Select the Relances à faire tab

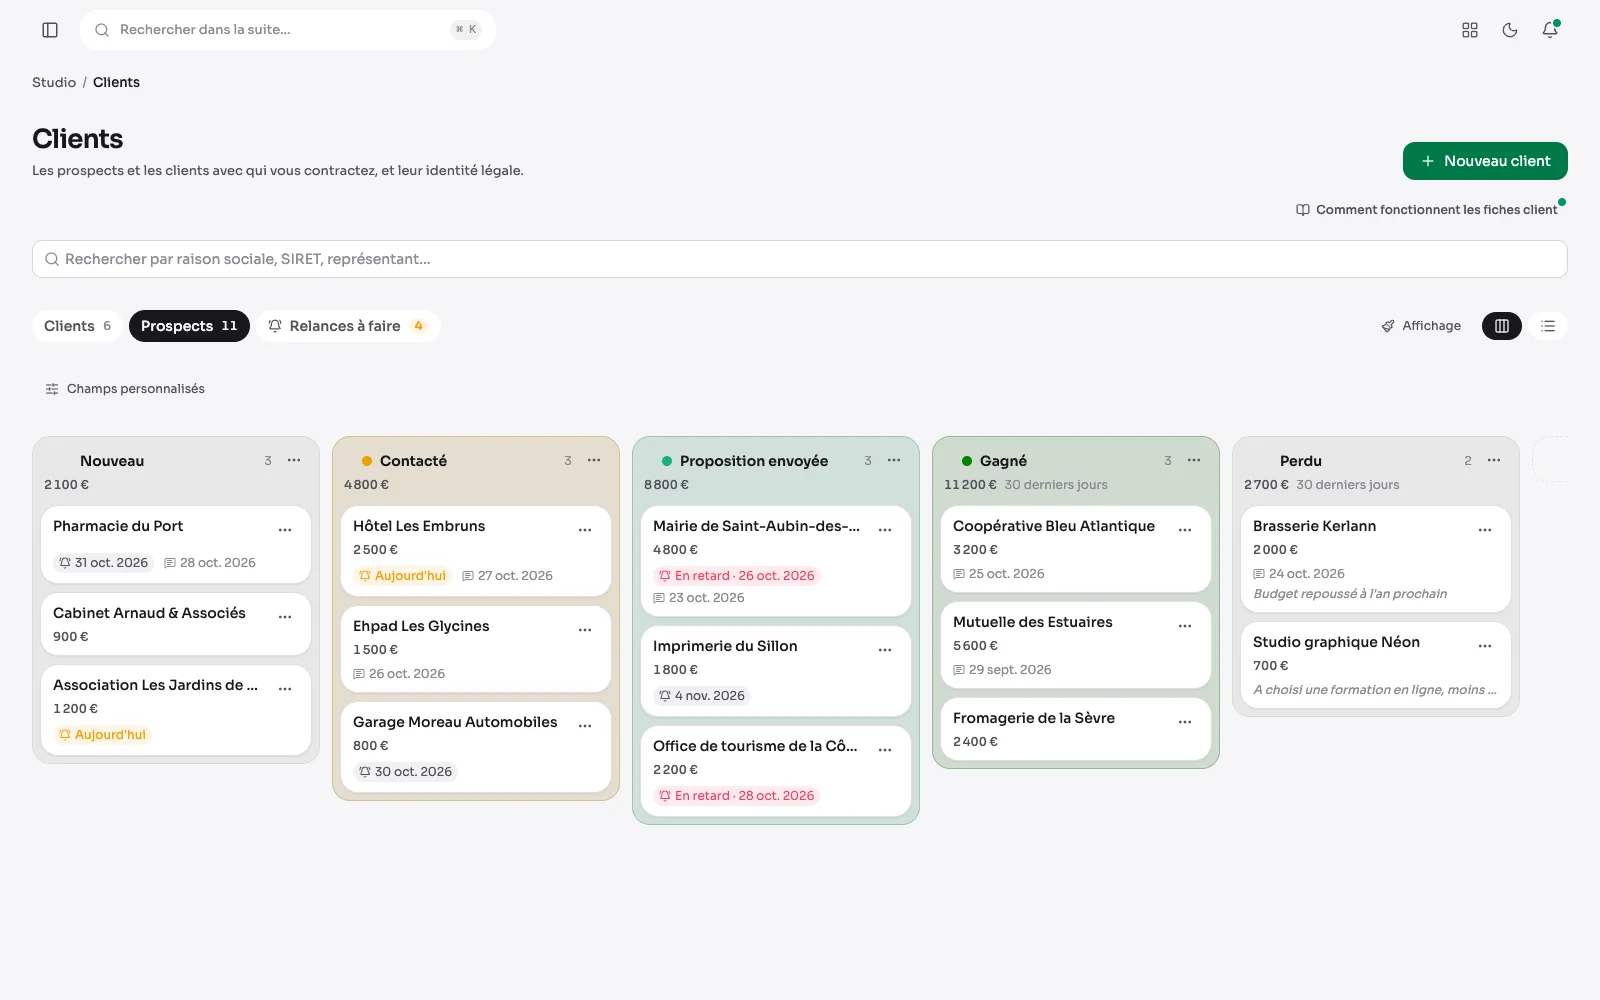pyautogui.click(x=348, y=326)
